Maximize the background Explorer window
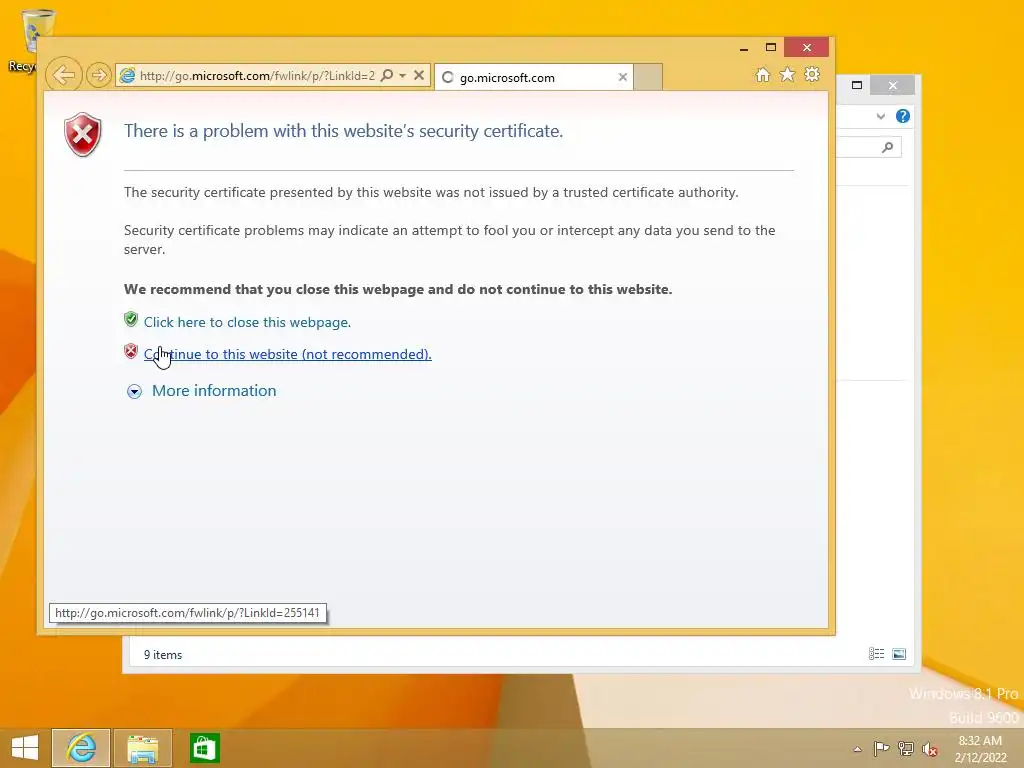The image size is (1024, 768). pyautogui.click(x=857, y=85)
